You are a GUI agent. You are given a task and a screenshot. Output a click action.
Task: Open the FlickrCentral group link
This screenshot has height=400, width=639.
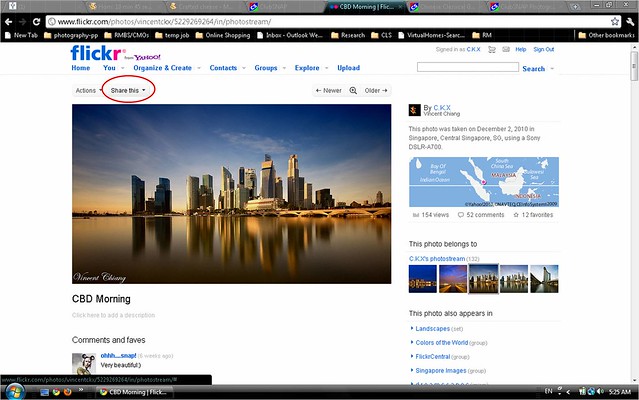(x=432, y=356)
